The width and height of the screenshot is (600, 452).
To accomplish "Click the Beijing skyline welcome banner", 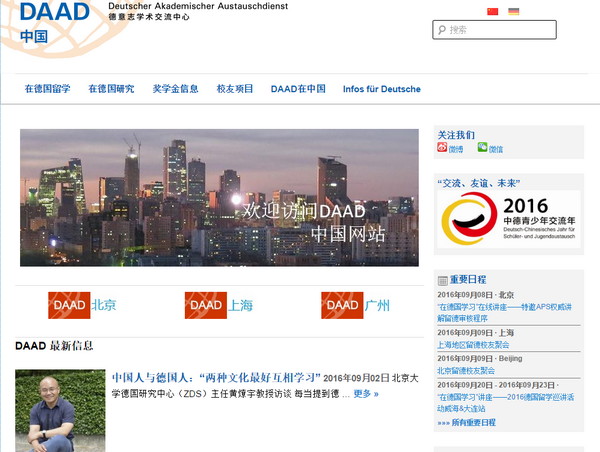I will coord(219,197).
